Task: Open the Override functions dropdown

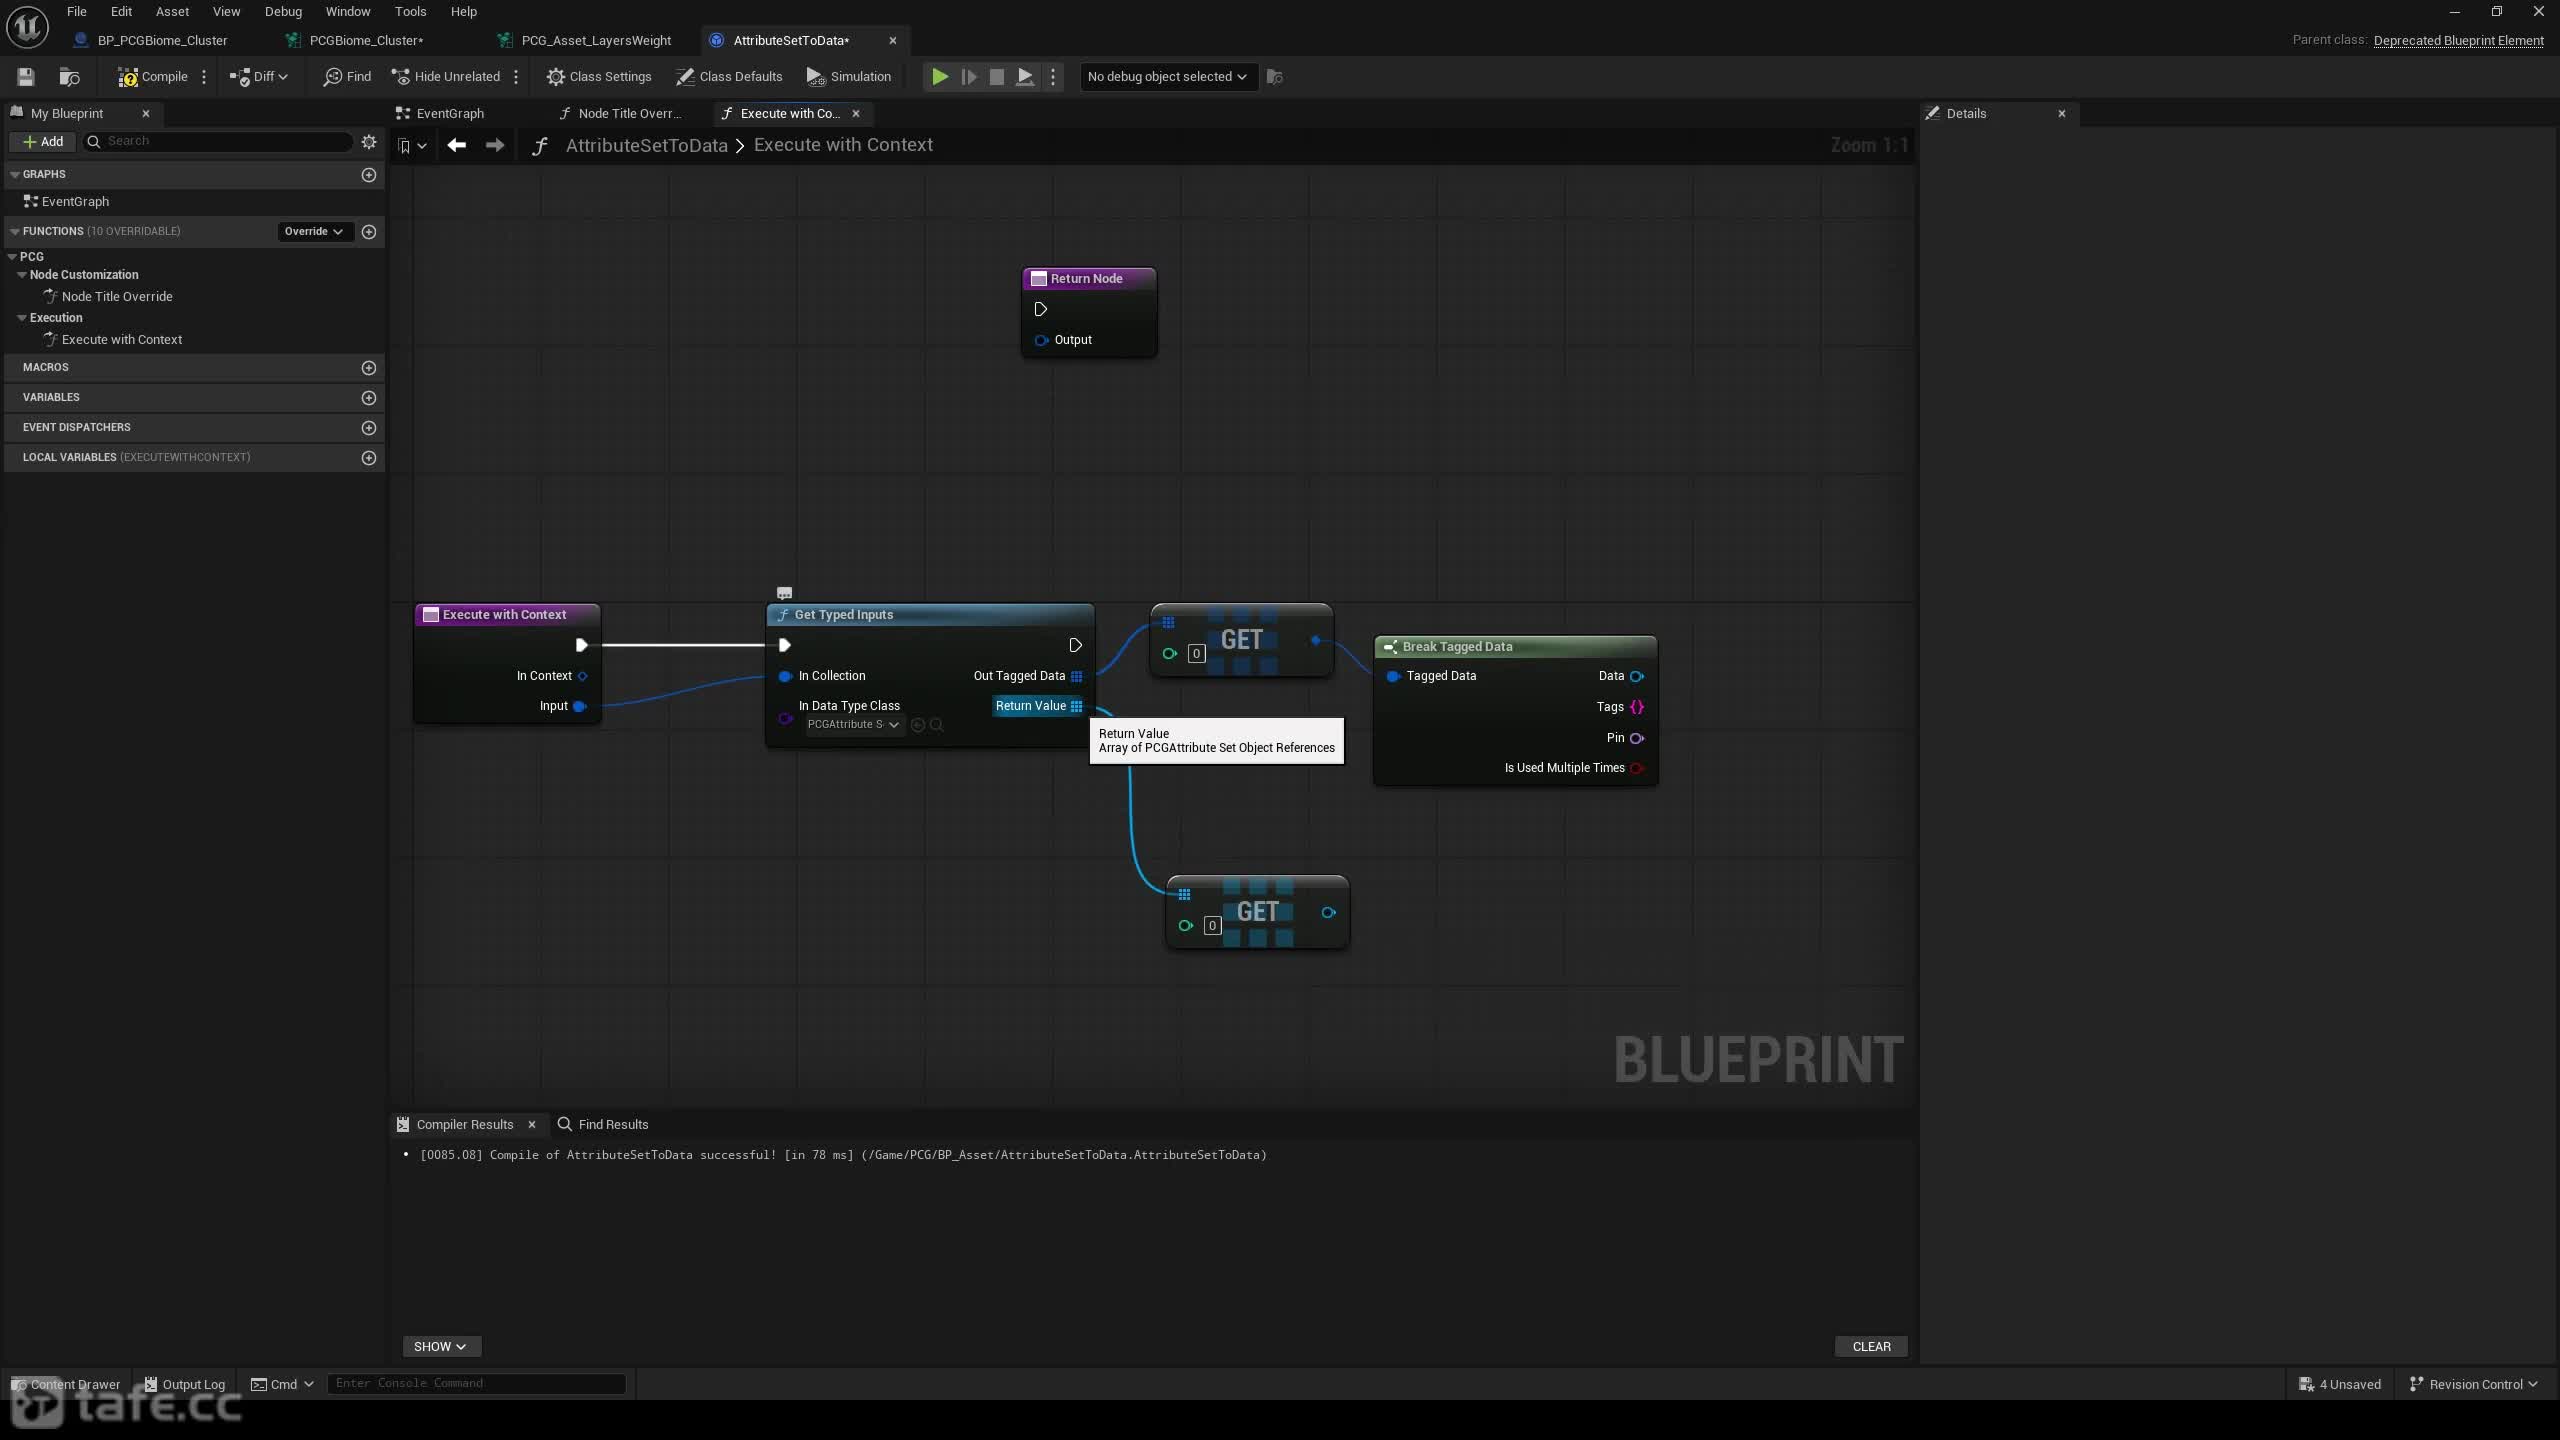Action: [313, 231]
